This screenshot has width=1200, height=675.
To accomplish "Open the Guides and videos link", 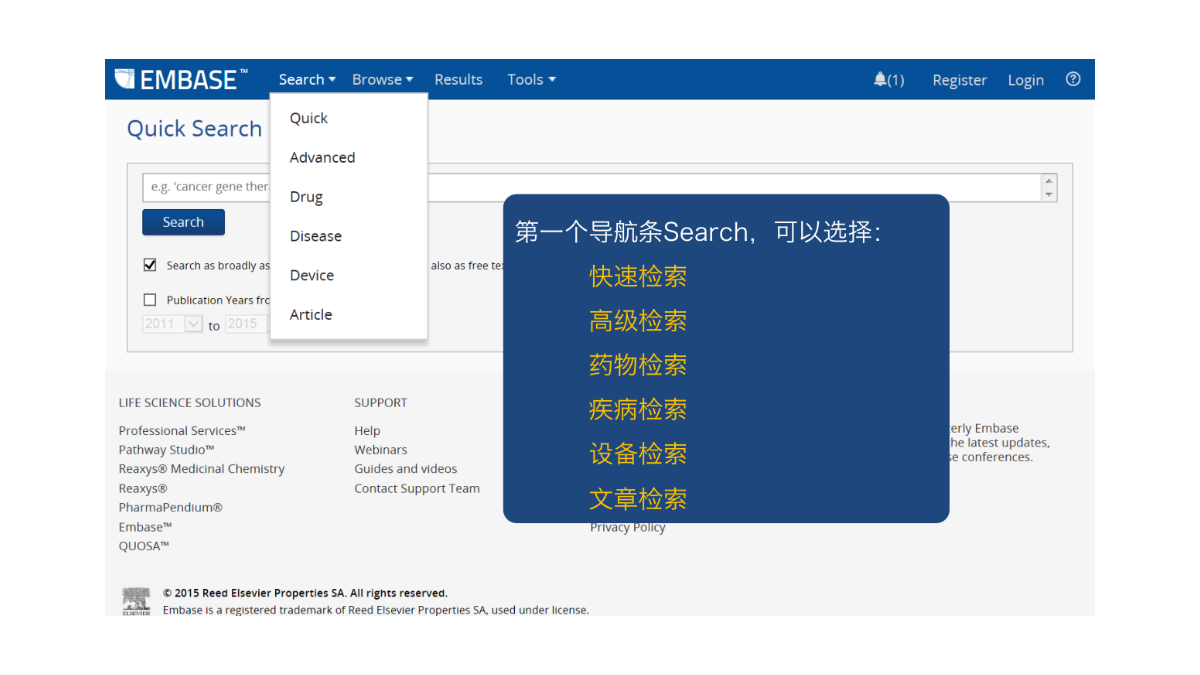I will pos(406,469).
